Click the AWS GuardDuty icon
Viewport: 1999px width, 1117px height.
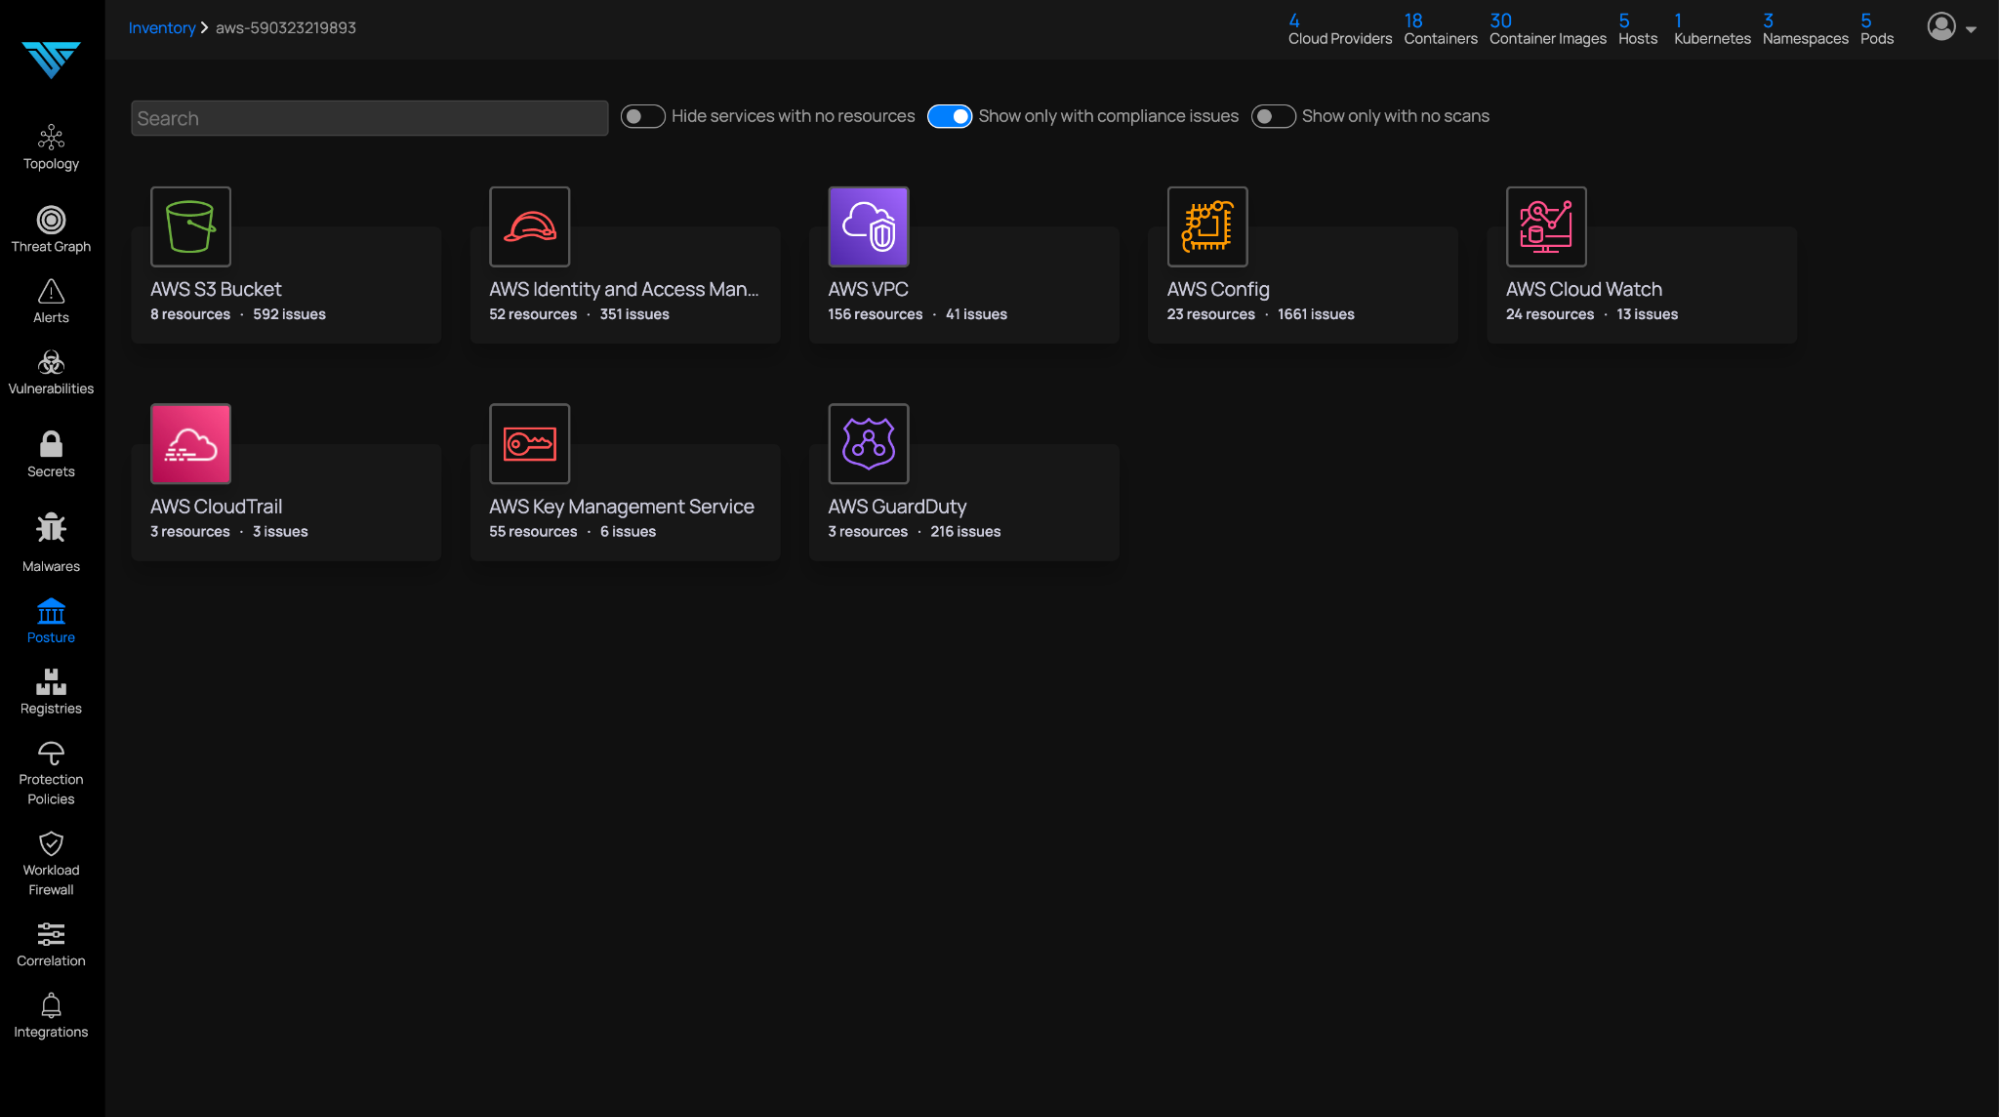(x=868, y=444)
